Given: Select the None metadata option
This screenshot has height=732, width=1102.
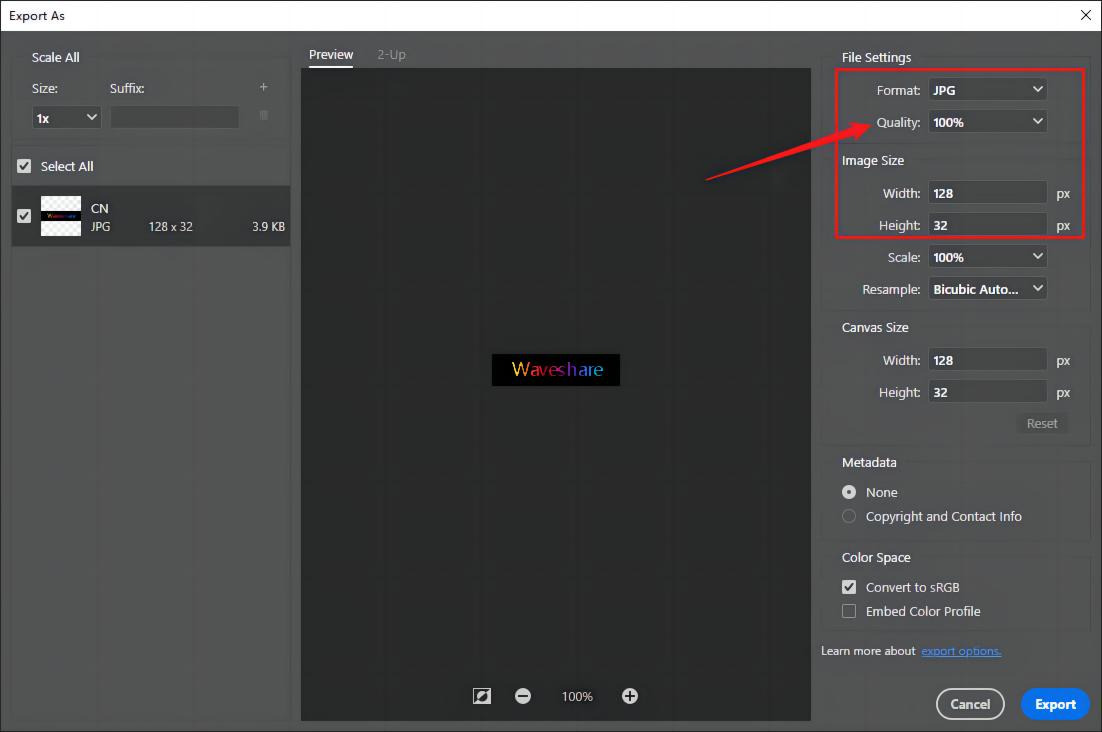Looking at the screenshot, I should point(849,492).
